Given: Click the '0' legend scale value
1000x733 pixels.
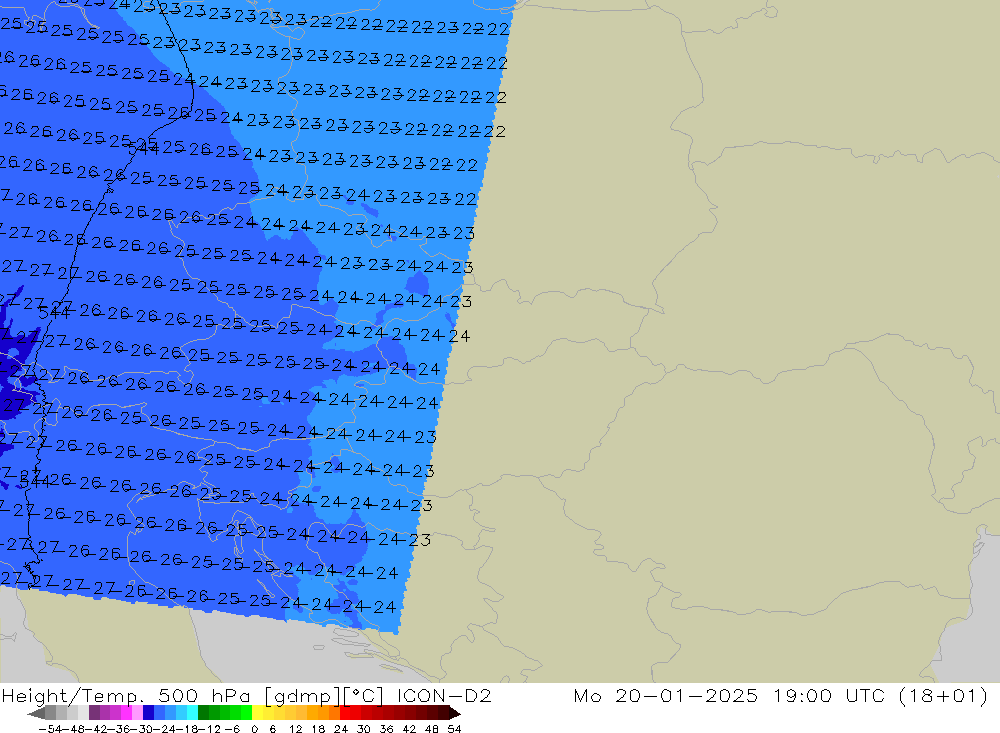Looking at the screenshot, I should point(254,729).
